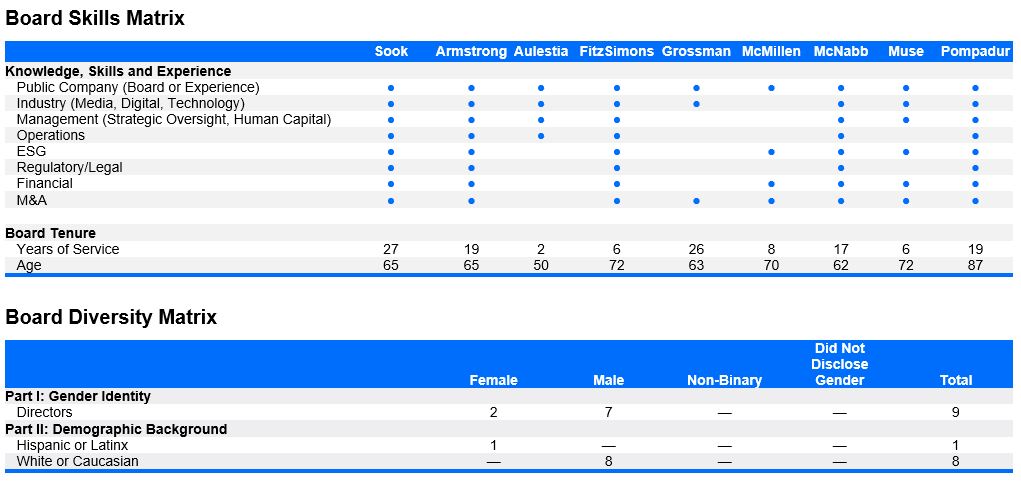1021x485 pixels.
Task: Select the M&A dot under Grossman
Action: (x=696, y=201)
